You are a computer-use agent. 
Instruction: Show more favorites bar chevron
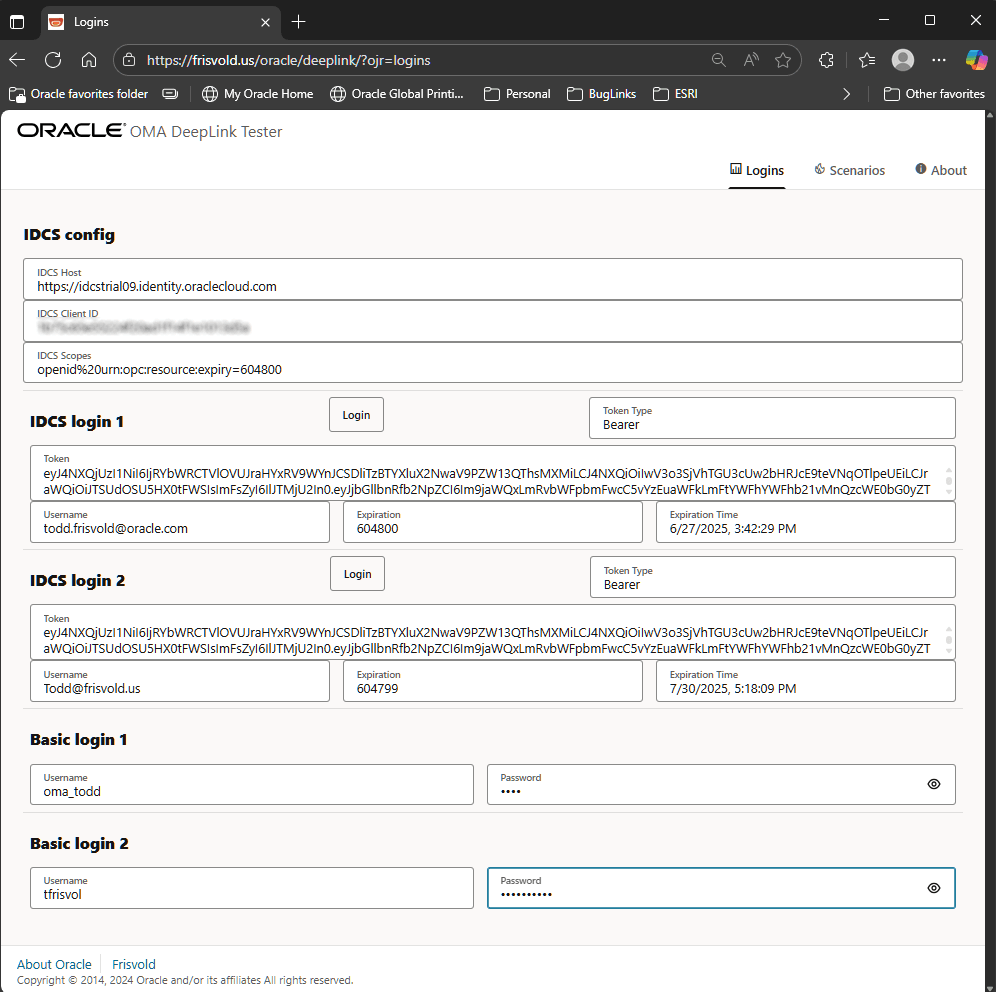[846, 94]
